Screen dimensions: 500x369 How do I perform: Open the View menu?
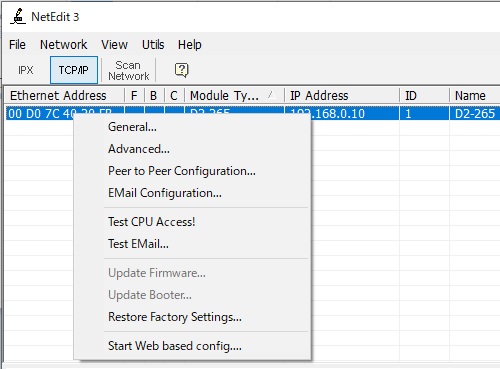(115, 45)
